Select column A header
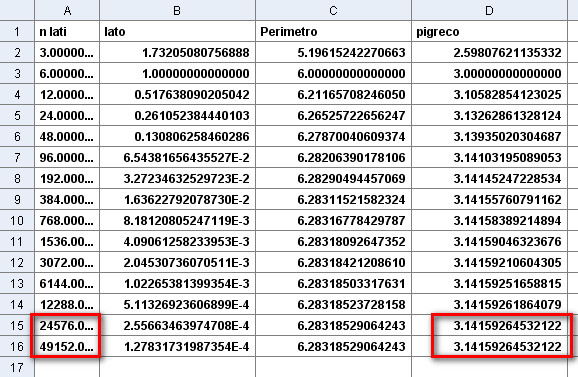Screen dimensions: 578x377 coord(67,10)
